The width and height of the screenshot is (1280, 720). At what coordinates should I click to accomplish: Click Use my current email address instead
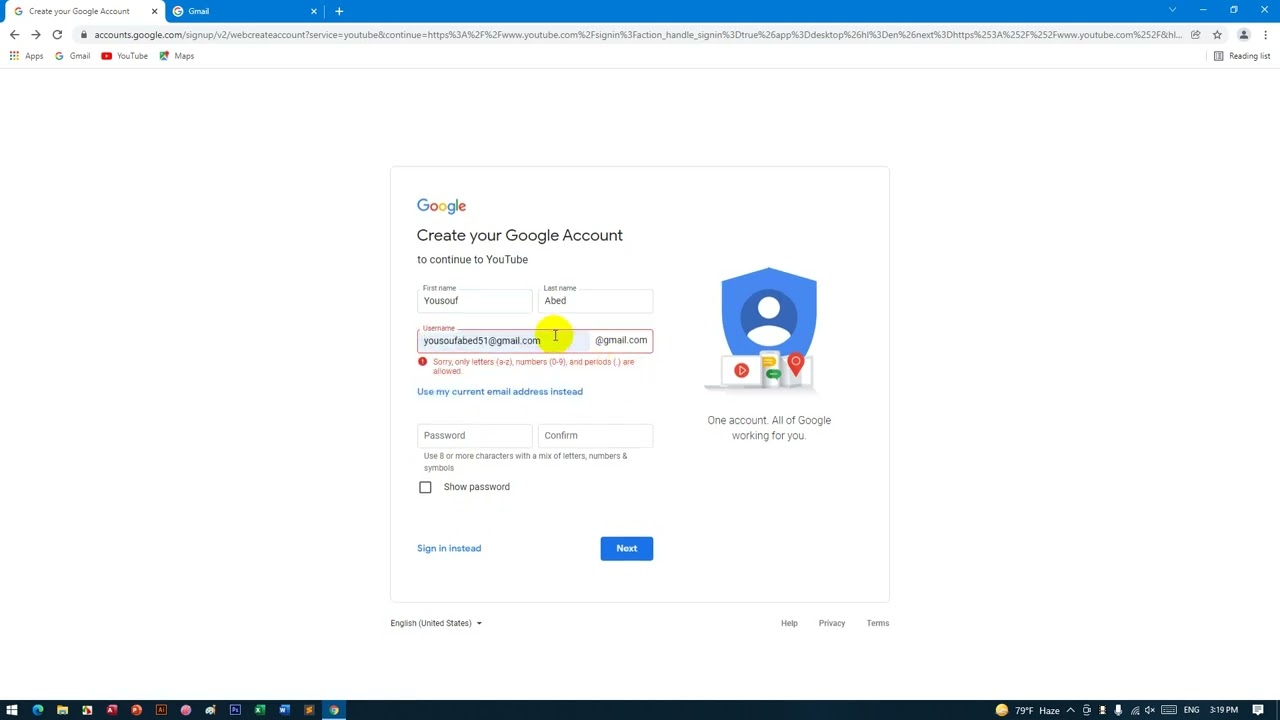499,392
